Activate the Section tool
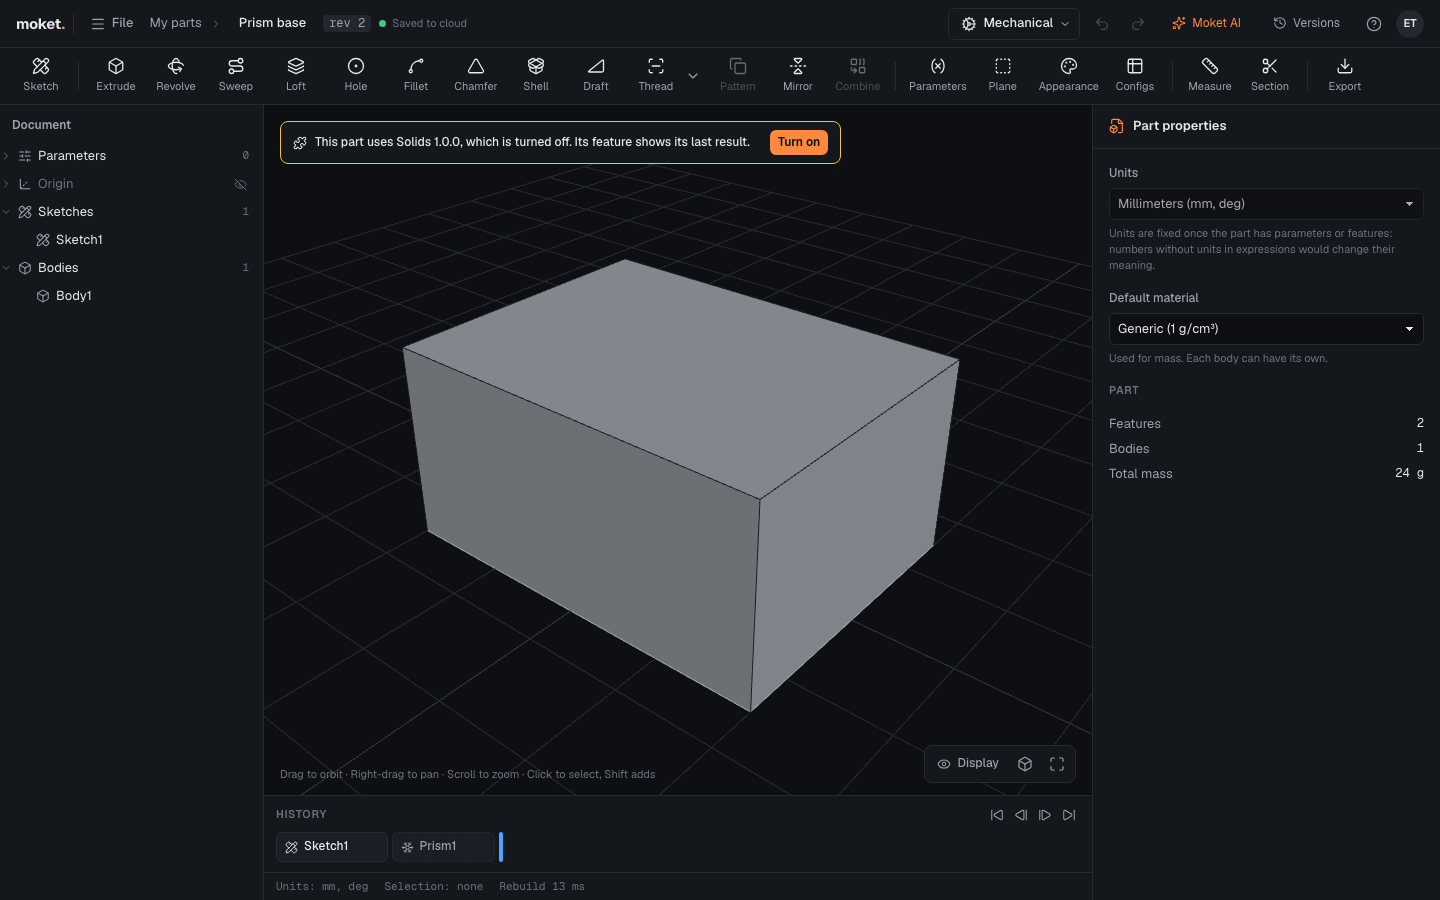 [1270, 75]
